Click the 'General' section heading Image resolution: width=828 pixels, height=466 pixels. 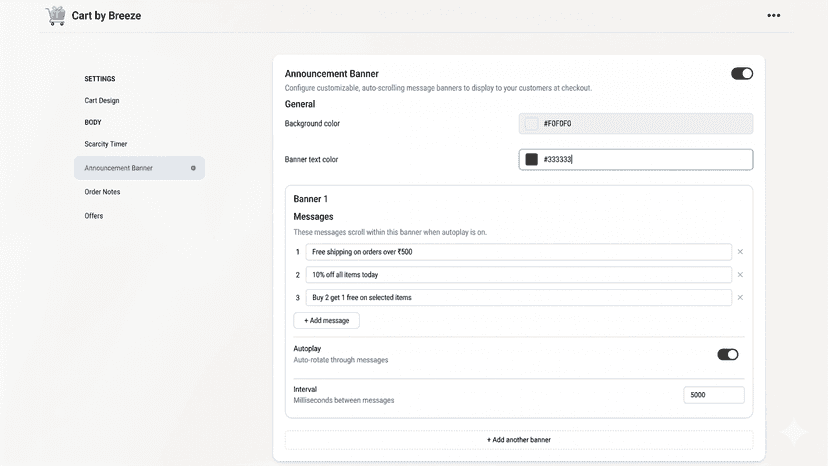(300, 104)
